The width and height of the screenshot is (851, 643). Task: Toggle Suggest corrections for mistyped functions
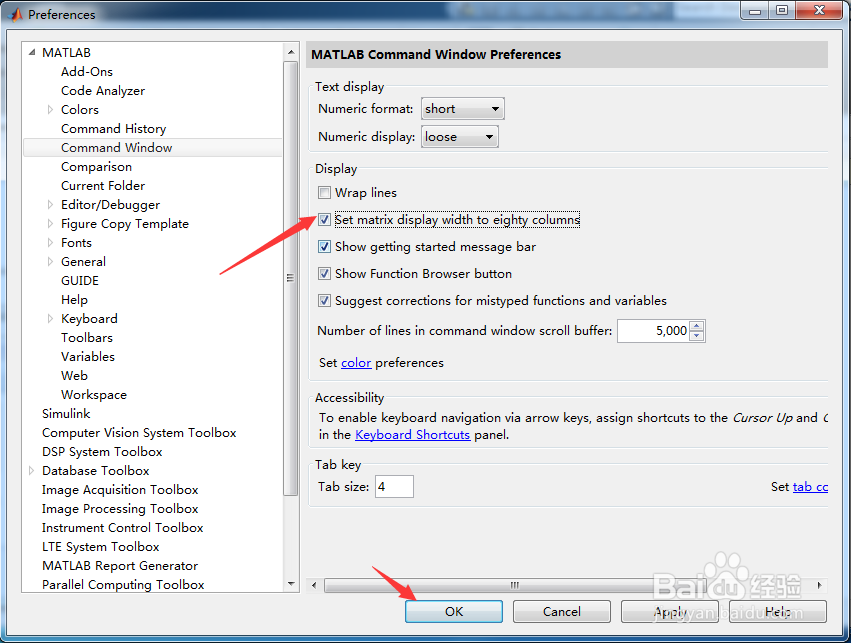point(324,301)
